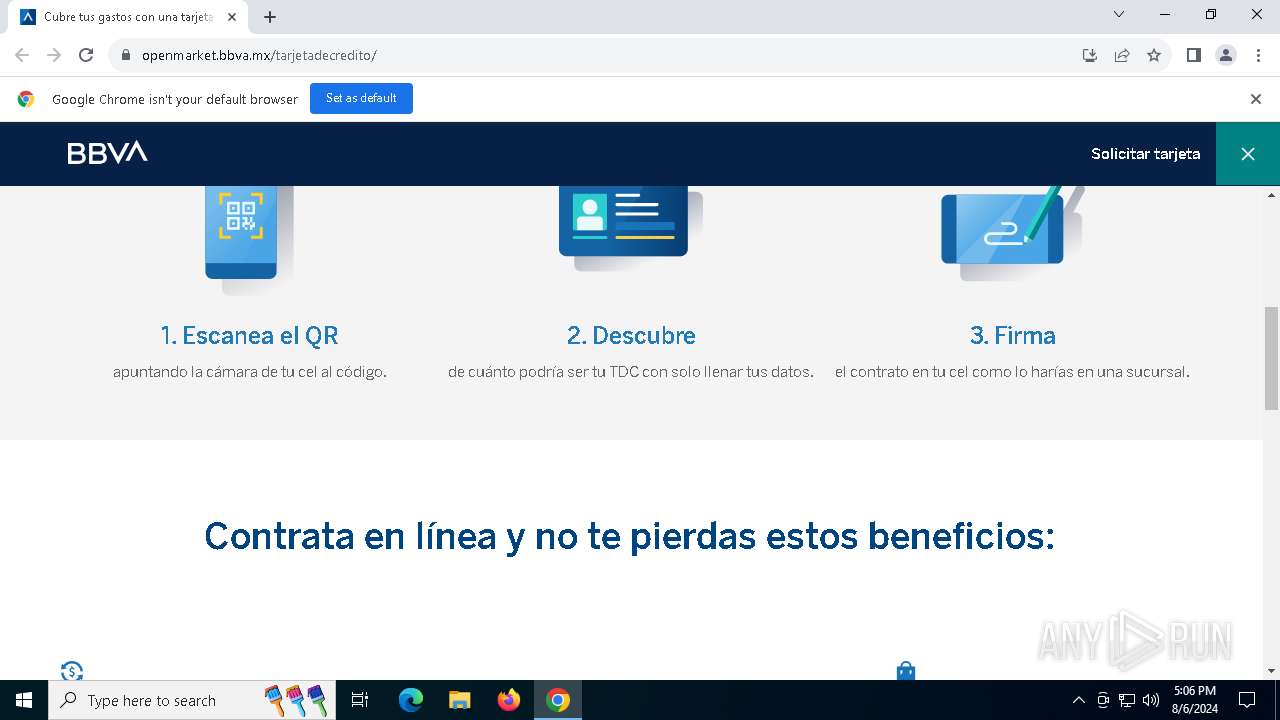The image size is (1280, 720).
Task: Click the page vertical scrollbar thumb
Action: click(1271, 358)
